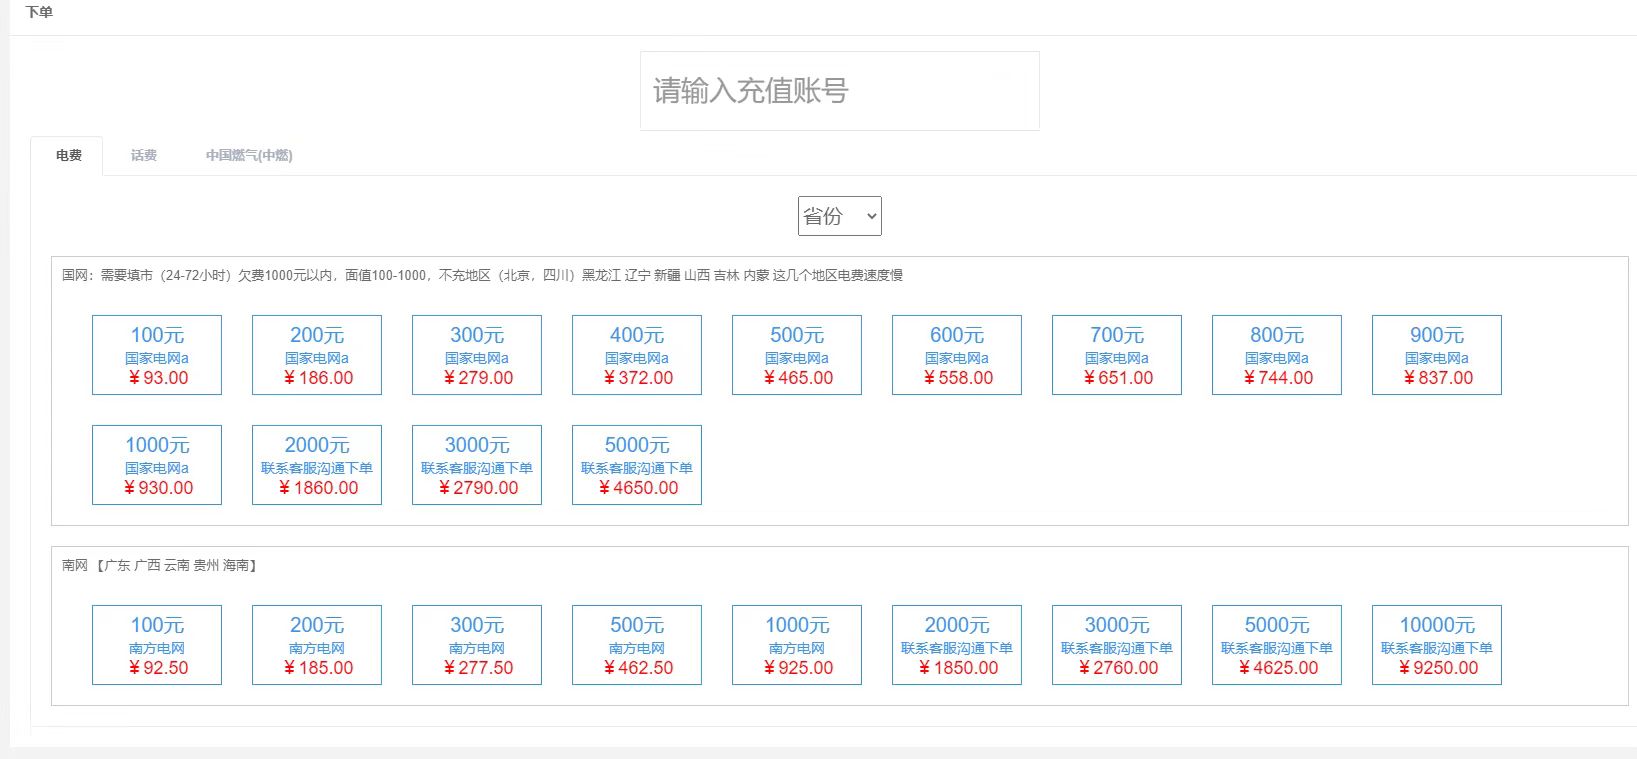Select the 3000元 card priced ¥2760.00

1117,645
